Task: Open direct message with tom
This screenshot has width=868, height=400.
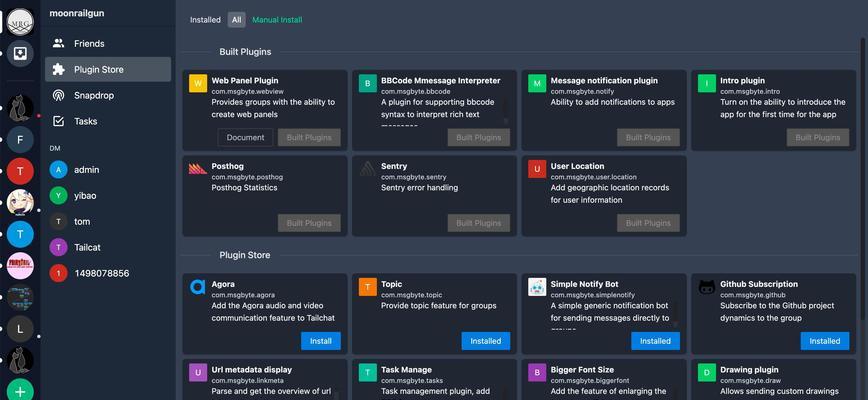Action: click(x=108, y=221)
